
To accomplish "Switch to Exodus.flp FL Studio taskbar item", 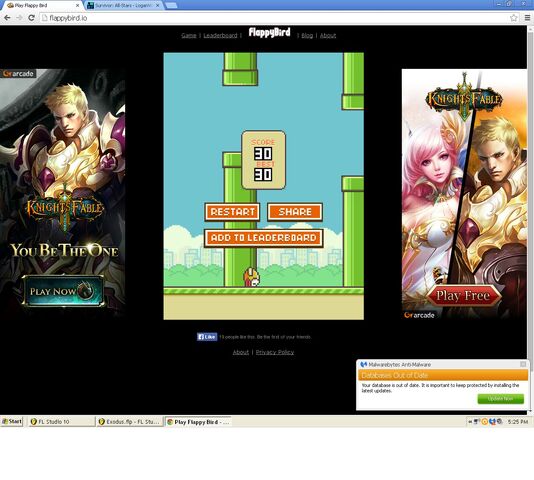I will 129,422.
